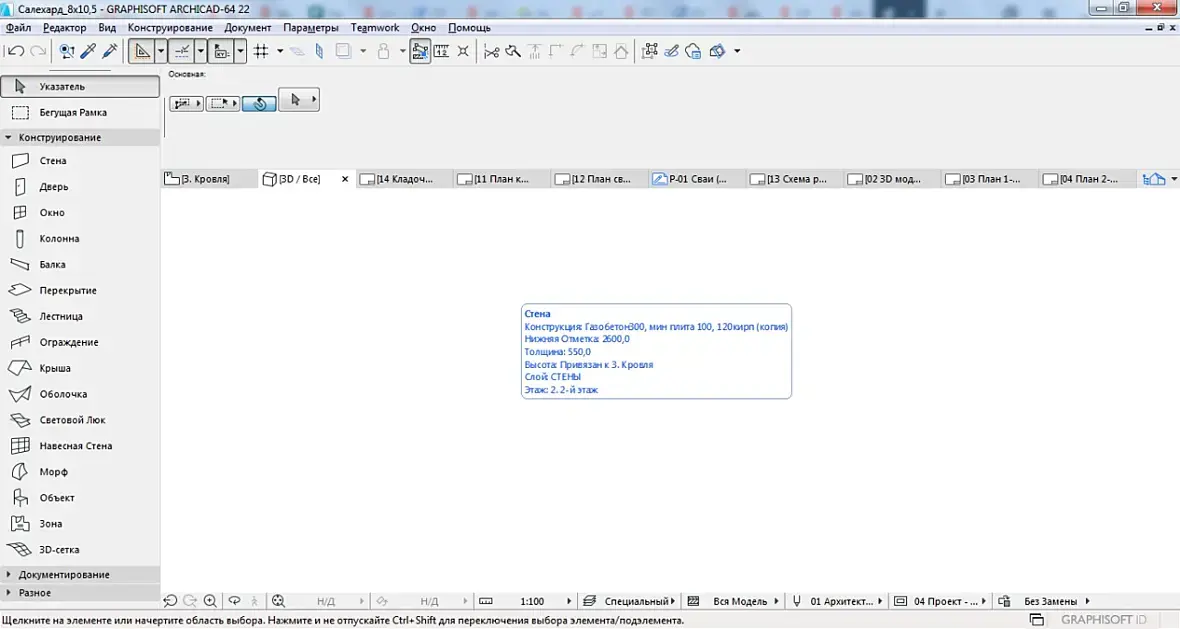This screenshot has width=1180, height=629.
Task: Open the Файл menu
Action: (19, 28)
